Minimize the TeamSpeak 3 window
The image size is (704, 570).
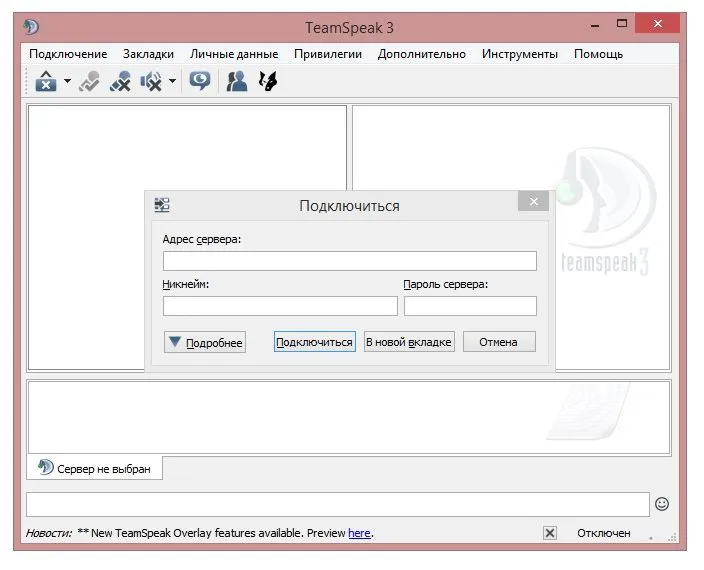coord(595,25)
